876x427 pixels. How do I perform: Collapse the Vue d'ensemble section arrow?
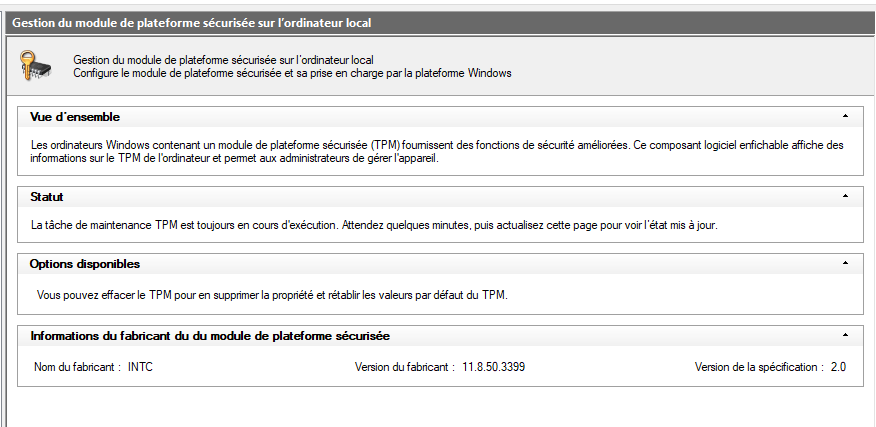[845, 116]
